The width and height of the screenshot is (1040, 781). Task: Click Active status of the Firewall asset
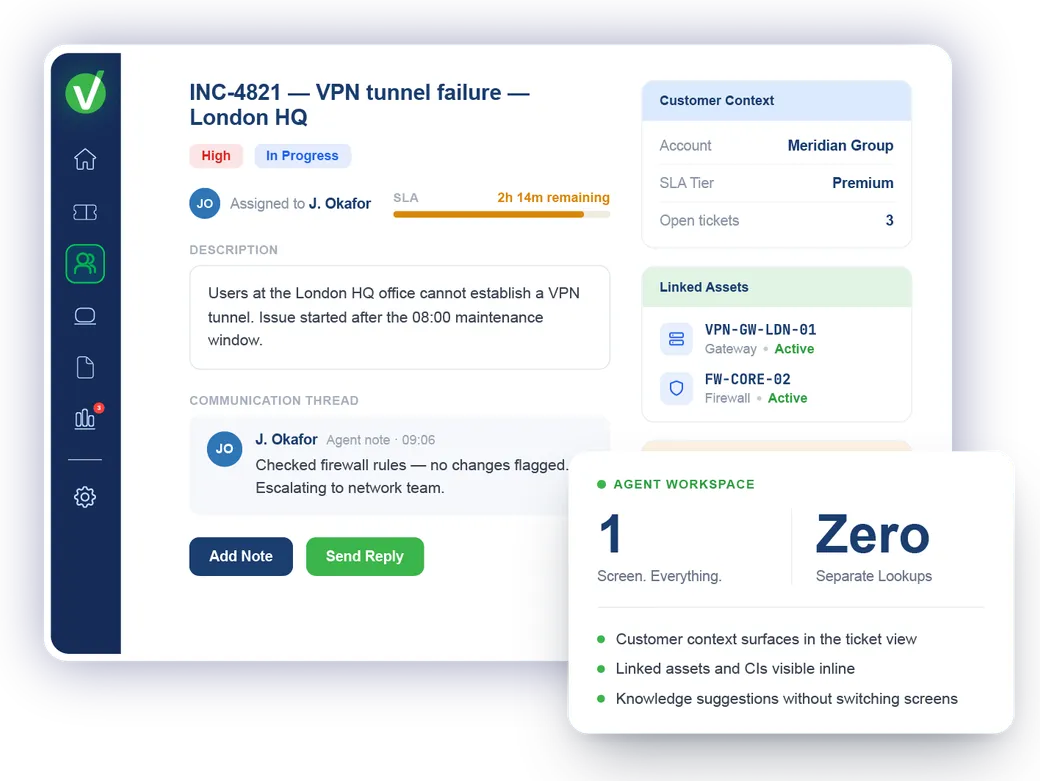point(787,398)
